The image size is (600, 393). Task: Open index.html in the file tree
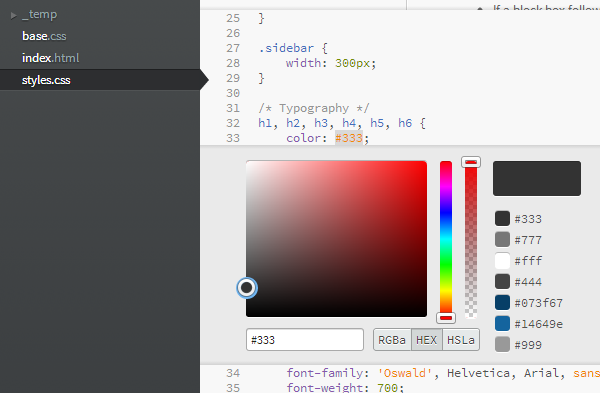(51, 58)
